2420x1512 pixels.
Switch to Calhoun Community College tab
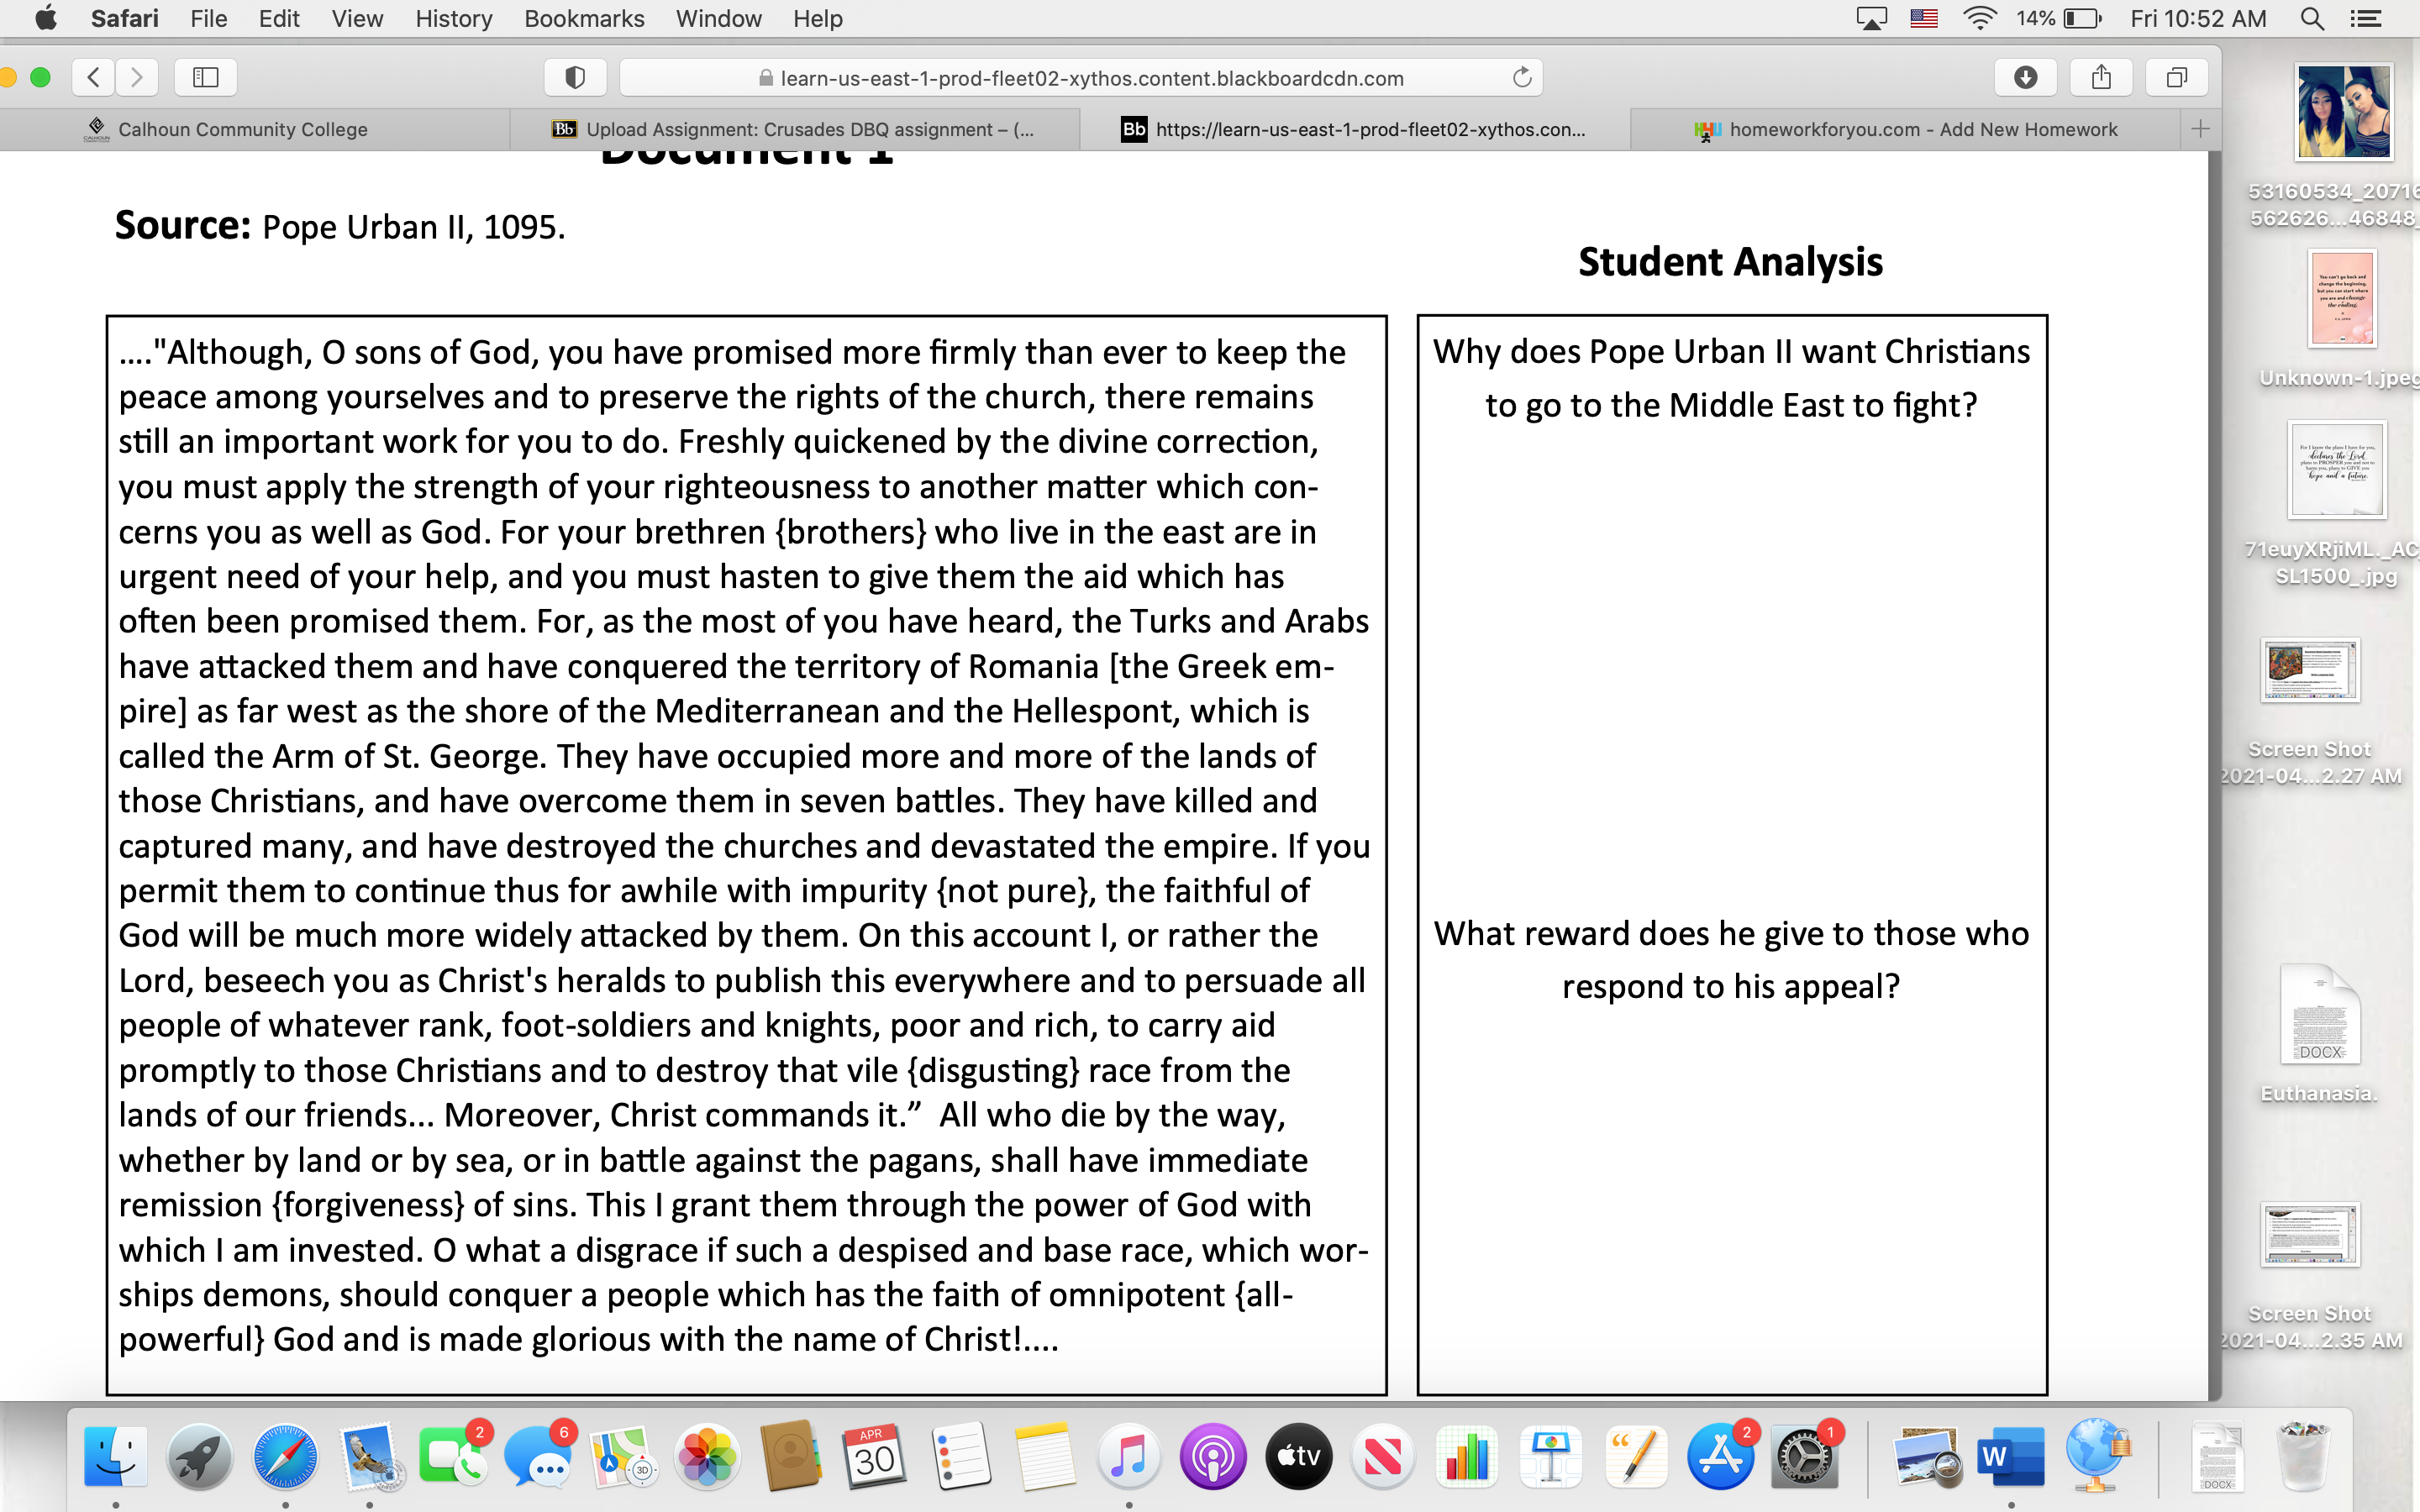[x=242, y=129]
